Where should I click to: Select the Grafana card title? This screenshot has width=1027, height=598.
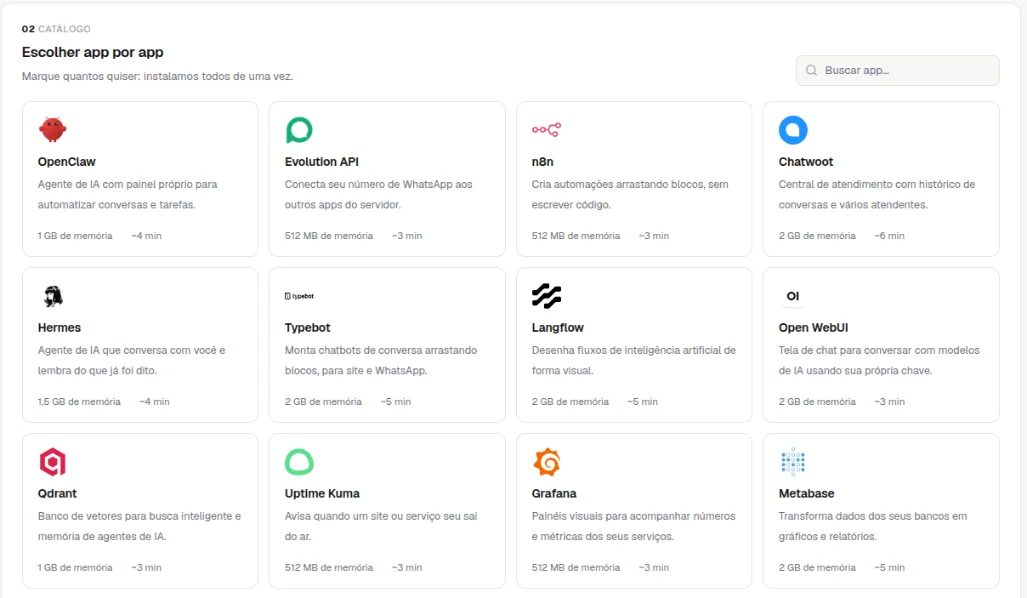coord(553,493)
